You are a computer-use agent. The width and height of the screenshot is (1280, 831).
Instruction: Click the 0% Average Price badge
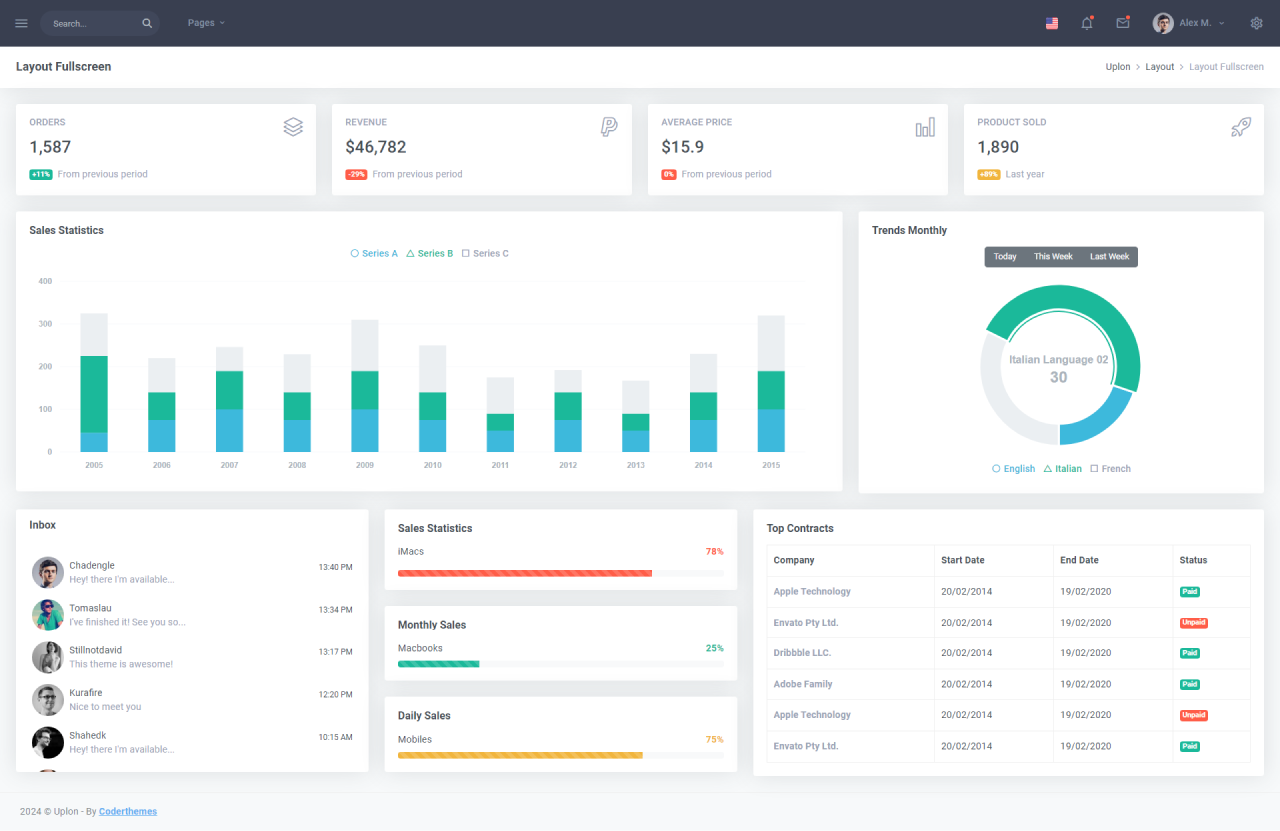(669, 174)
